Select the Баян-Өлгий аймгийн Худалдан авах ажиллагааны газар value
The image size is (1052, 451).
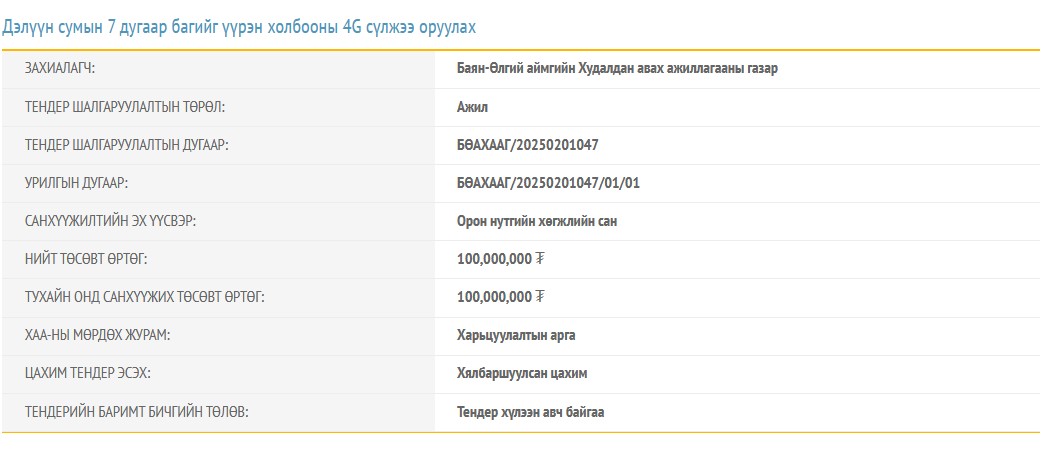click(x=616, y=69)
